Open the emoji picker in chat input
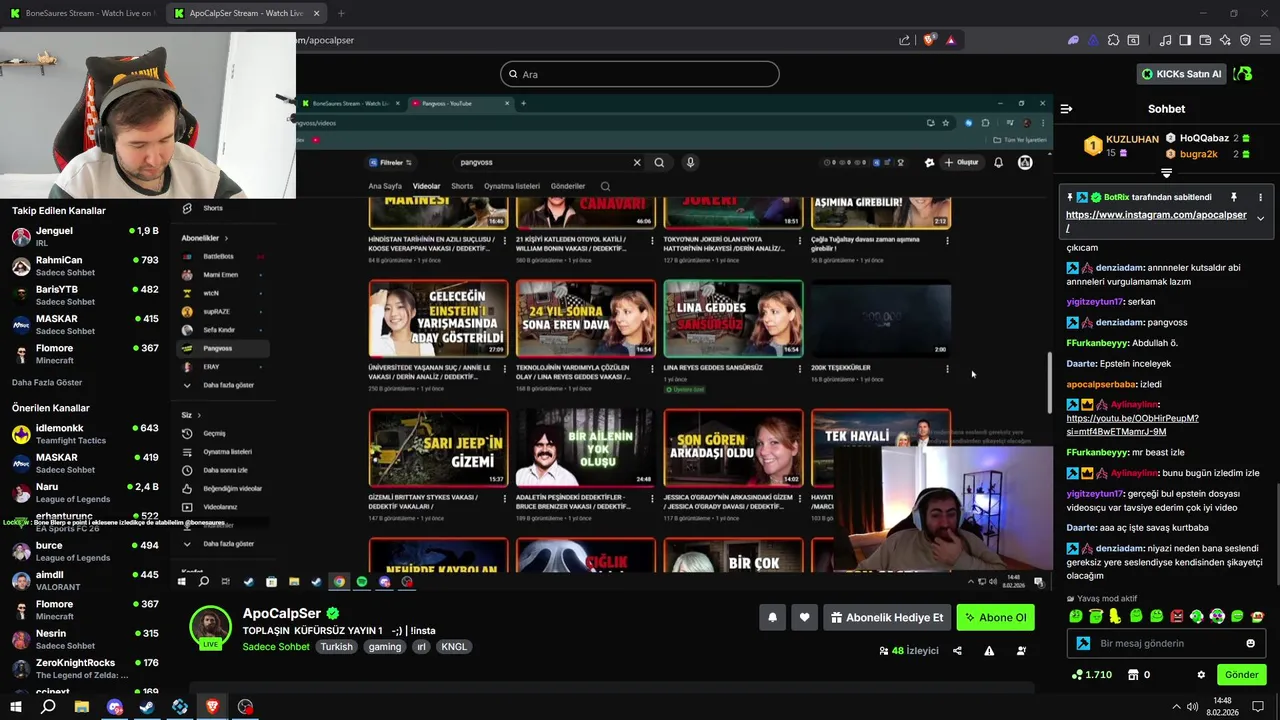This screenshot has width=1280, height=720. pyautogui.click(x=1250, y=643)
